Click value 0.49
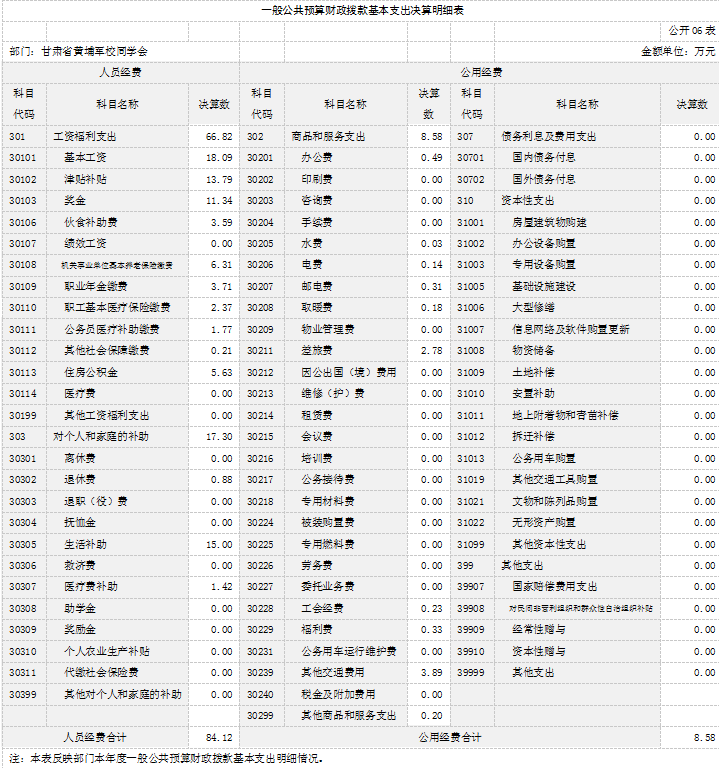Viewport: 719px width, 768px height. click(x=431, y=158)
